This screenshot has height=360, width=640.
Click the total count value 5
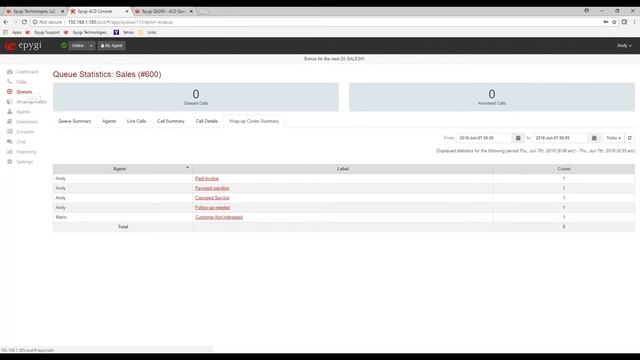[564, 227]
